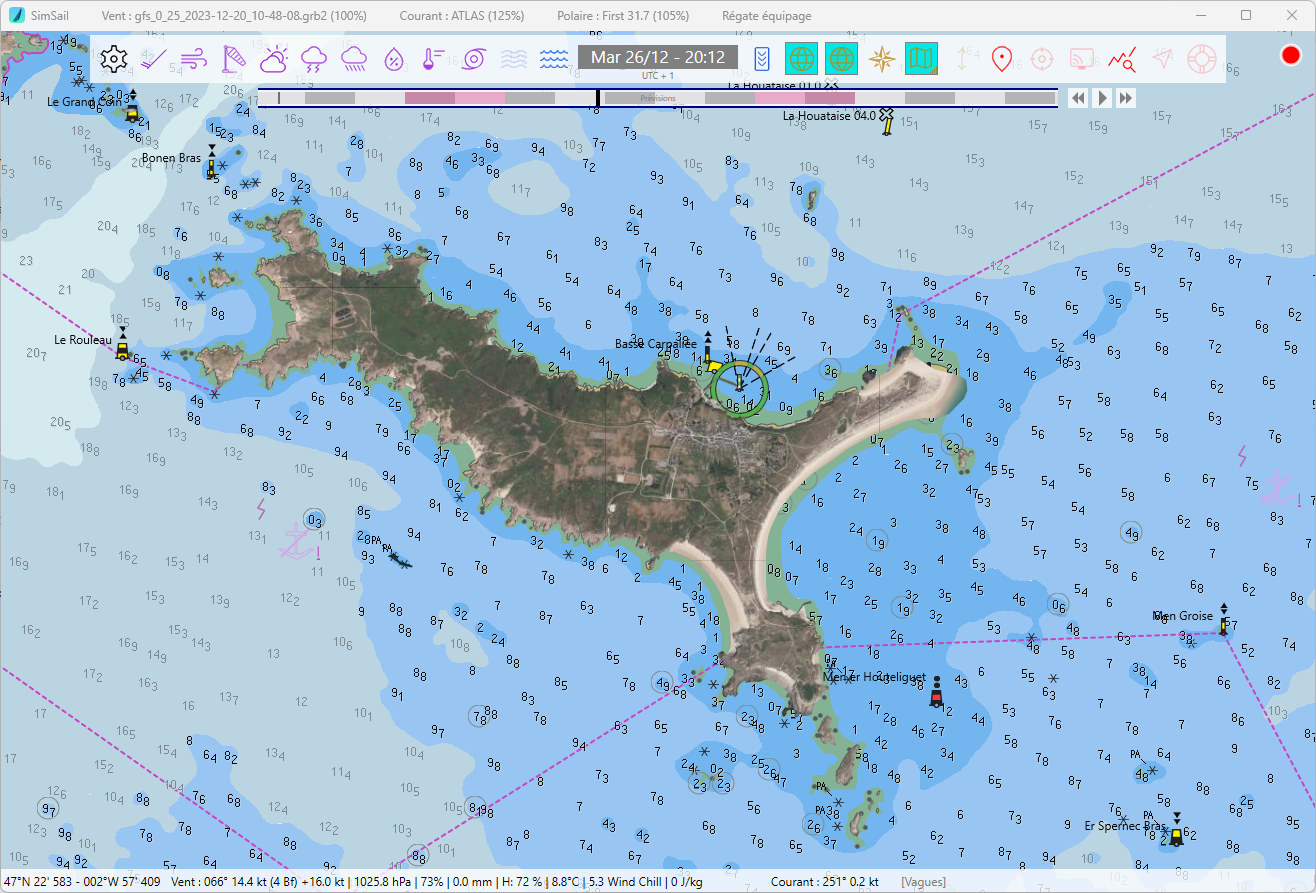Expand the blue double-chevron dropdown
Image resolution: width=1316 pixels, height=893 pixels.
[x=762, y=59]
